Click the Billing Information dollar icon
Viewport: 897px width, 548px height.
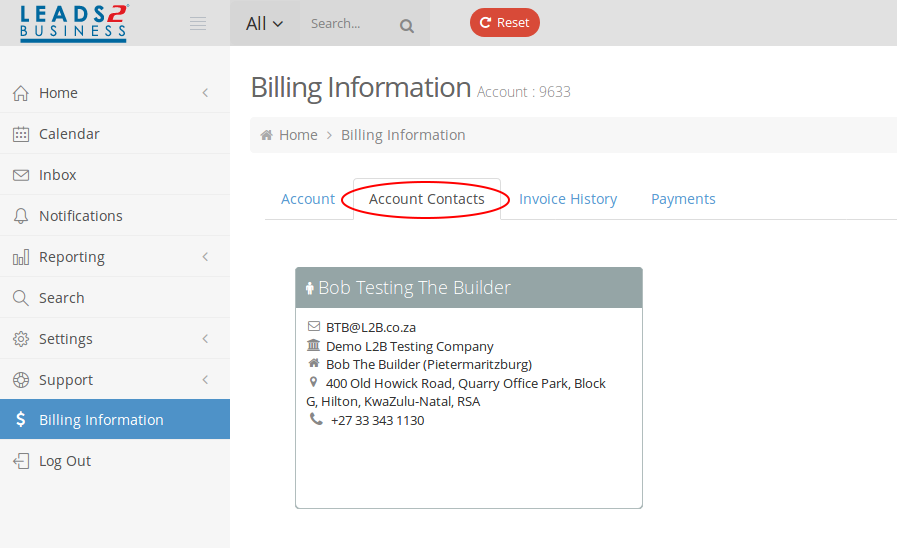[21, 419]
